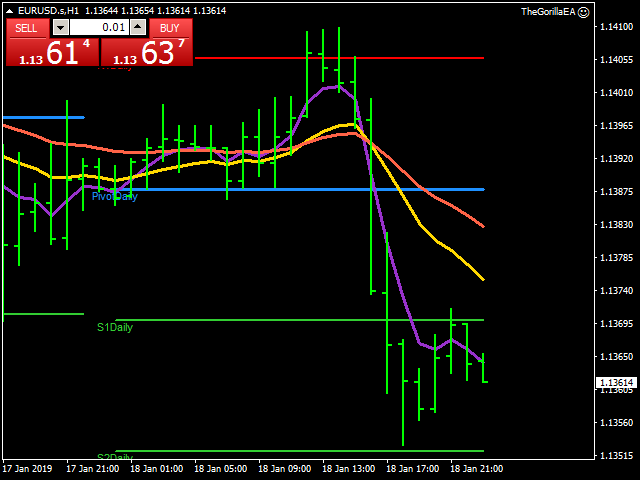Click the 18 Jan 21:00 time label
Screen dimensions: 640x480
coord(477,469)
